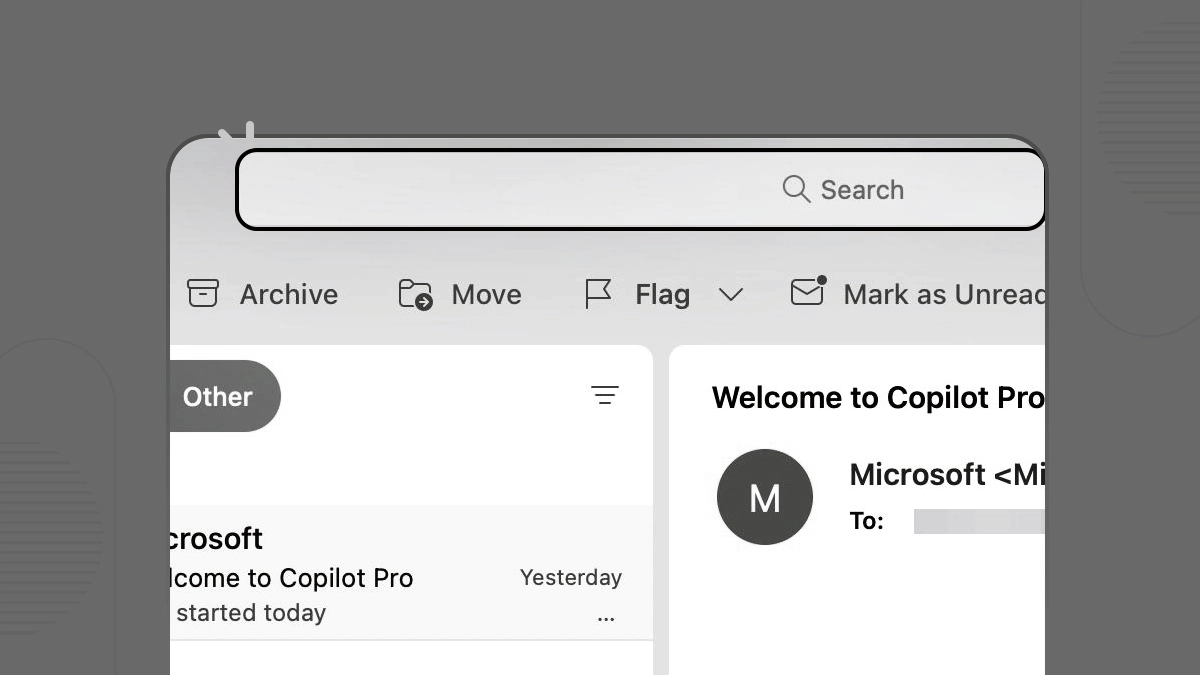Image resolution: width=1200 pixels, height=675 pixels.
Task: Click the Microsoft sender avatar M
Action: point(765,497)
